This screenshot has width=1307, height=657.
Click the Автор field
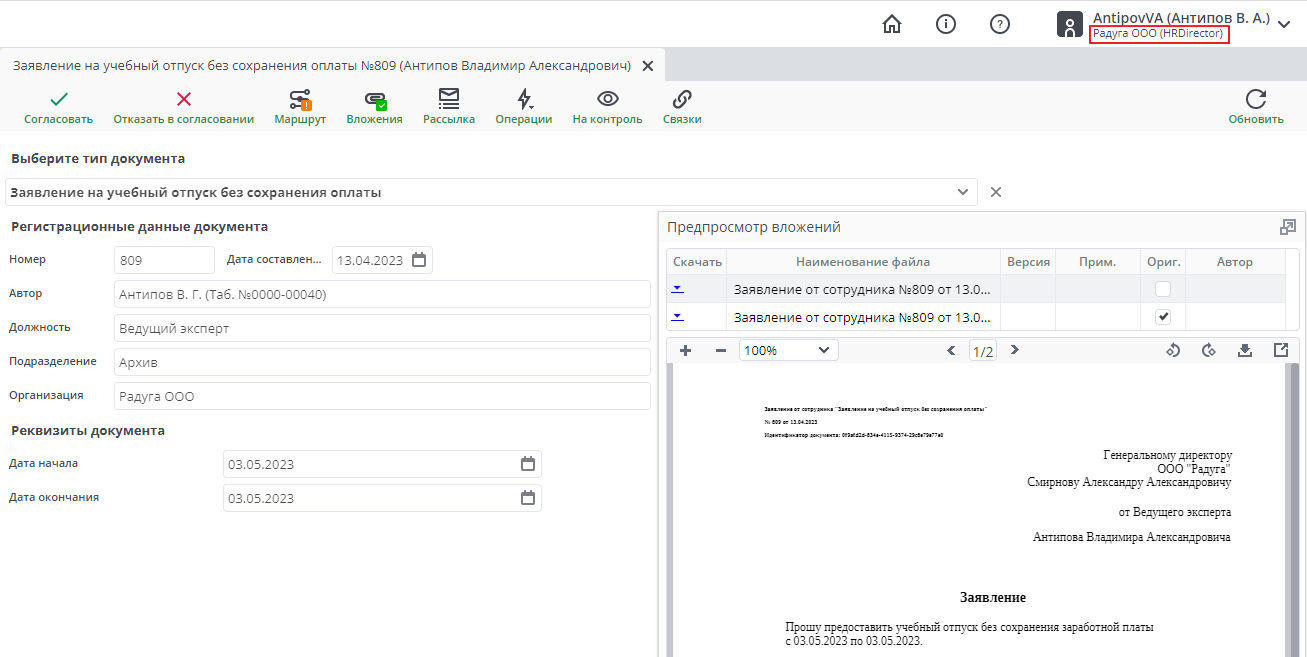point(383,294)
